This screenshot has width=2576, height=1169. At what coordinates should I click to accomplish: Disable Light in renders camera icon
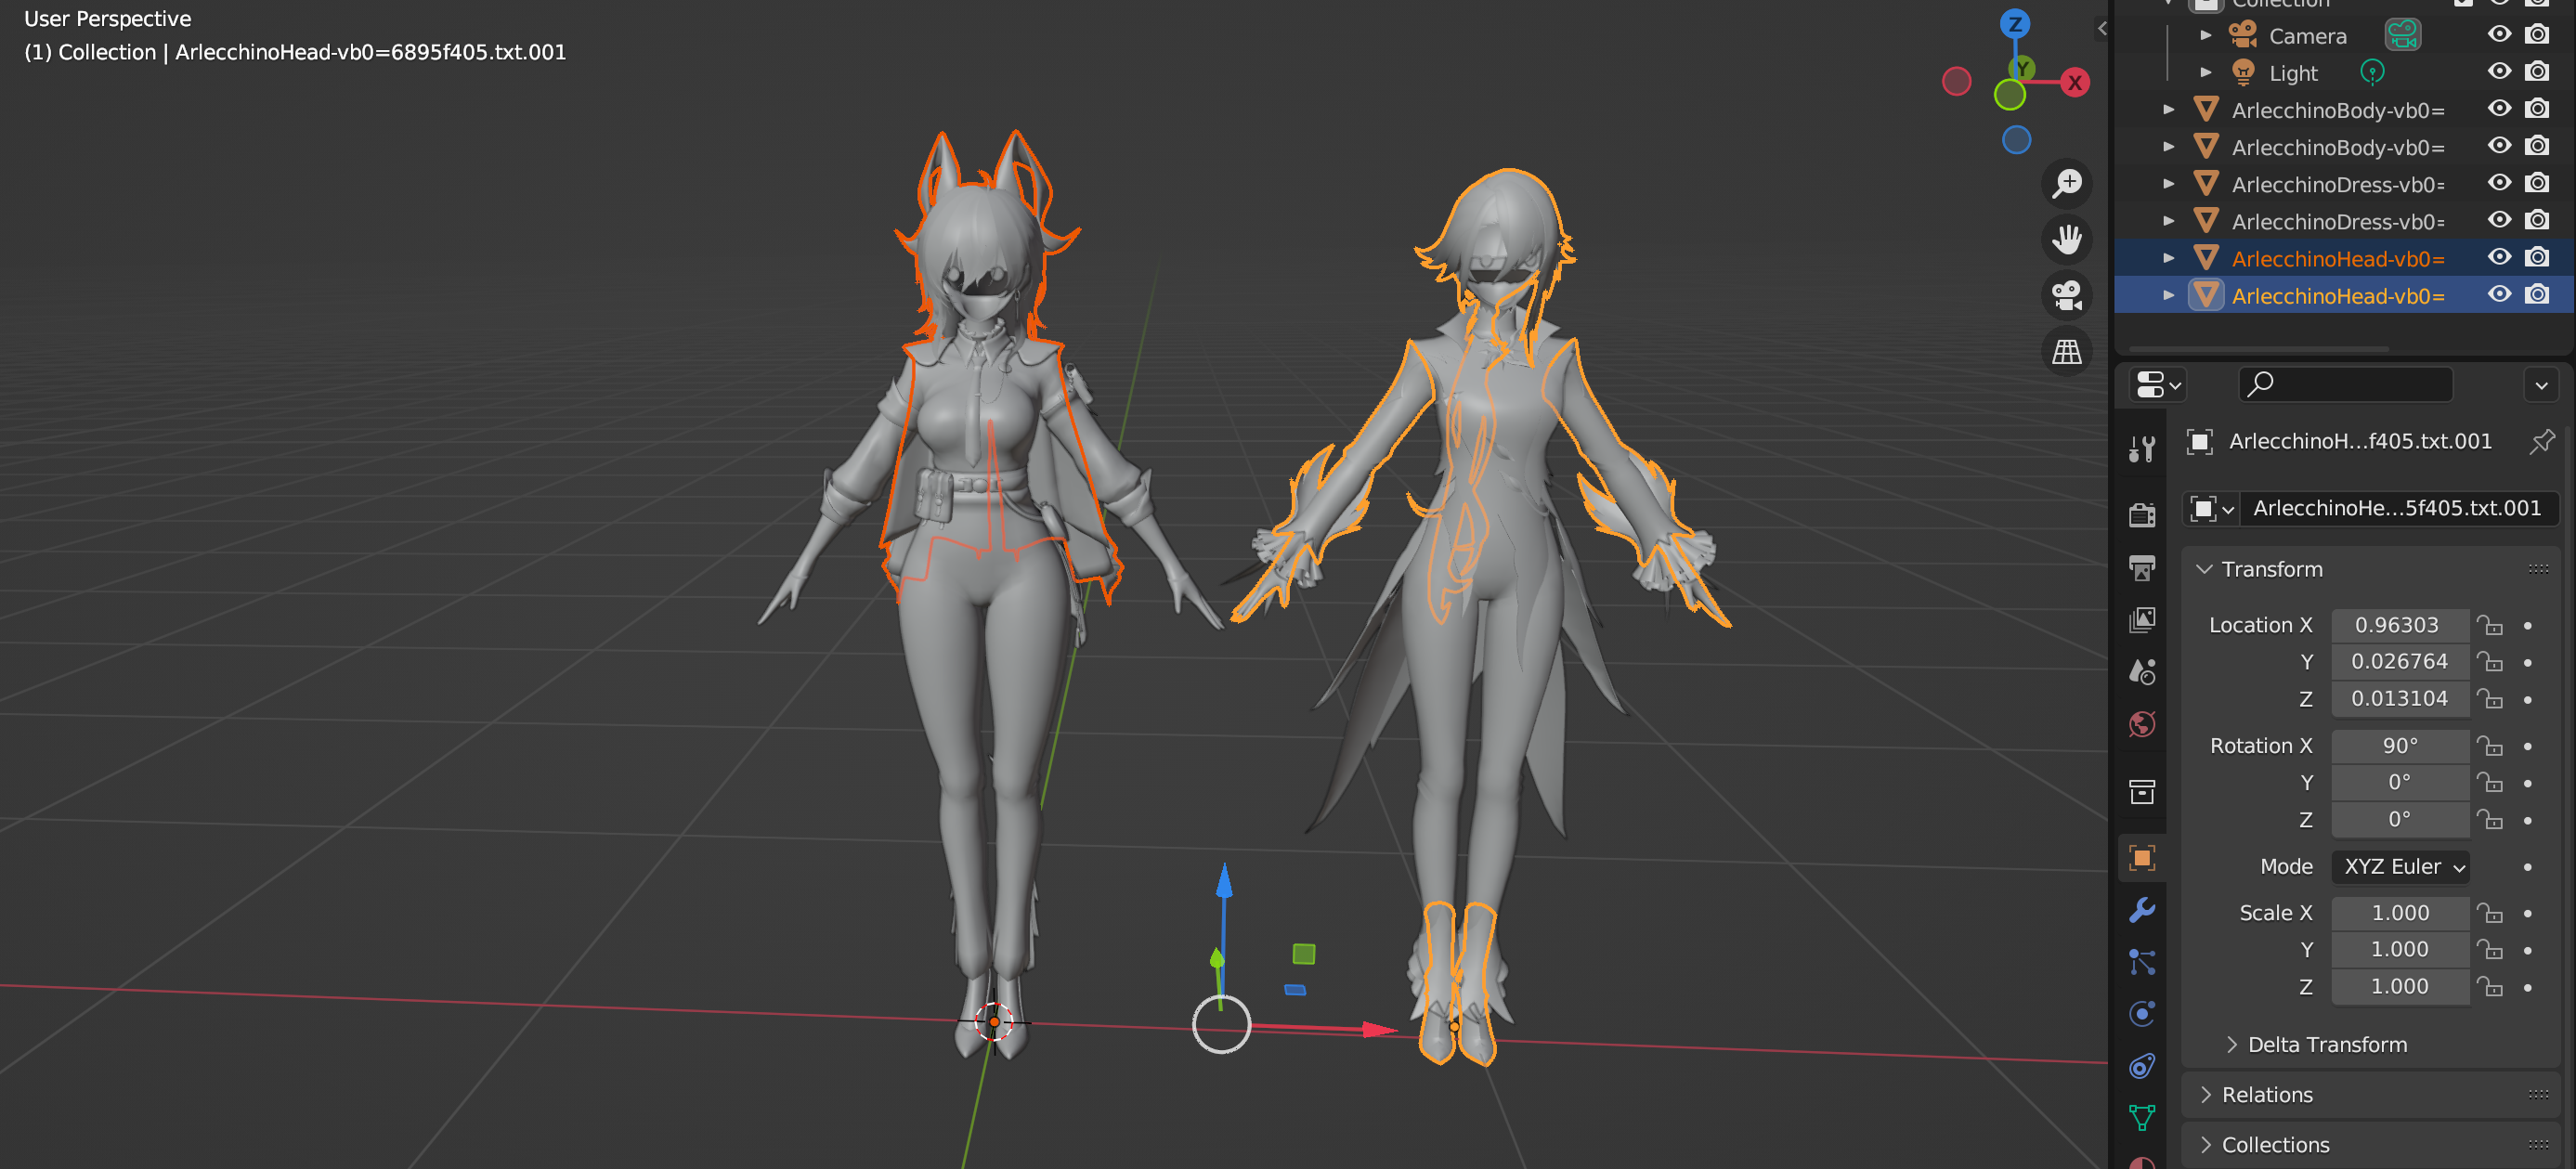click(x=2537, y=72)
